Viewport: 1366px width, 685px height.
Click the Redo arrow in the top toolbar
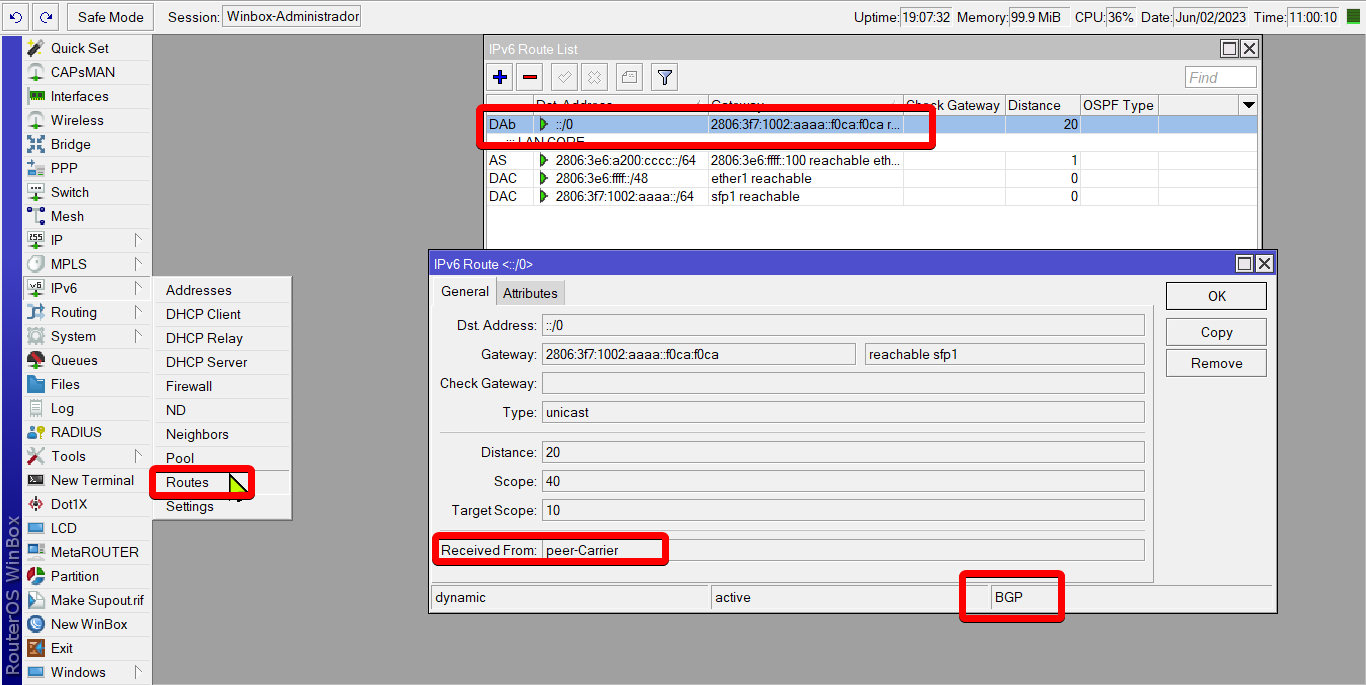click(46, 17)
